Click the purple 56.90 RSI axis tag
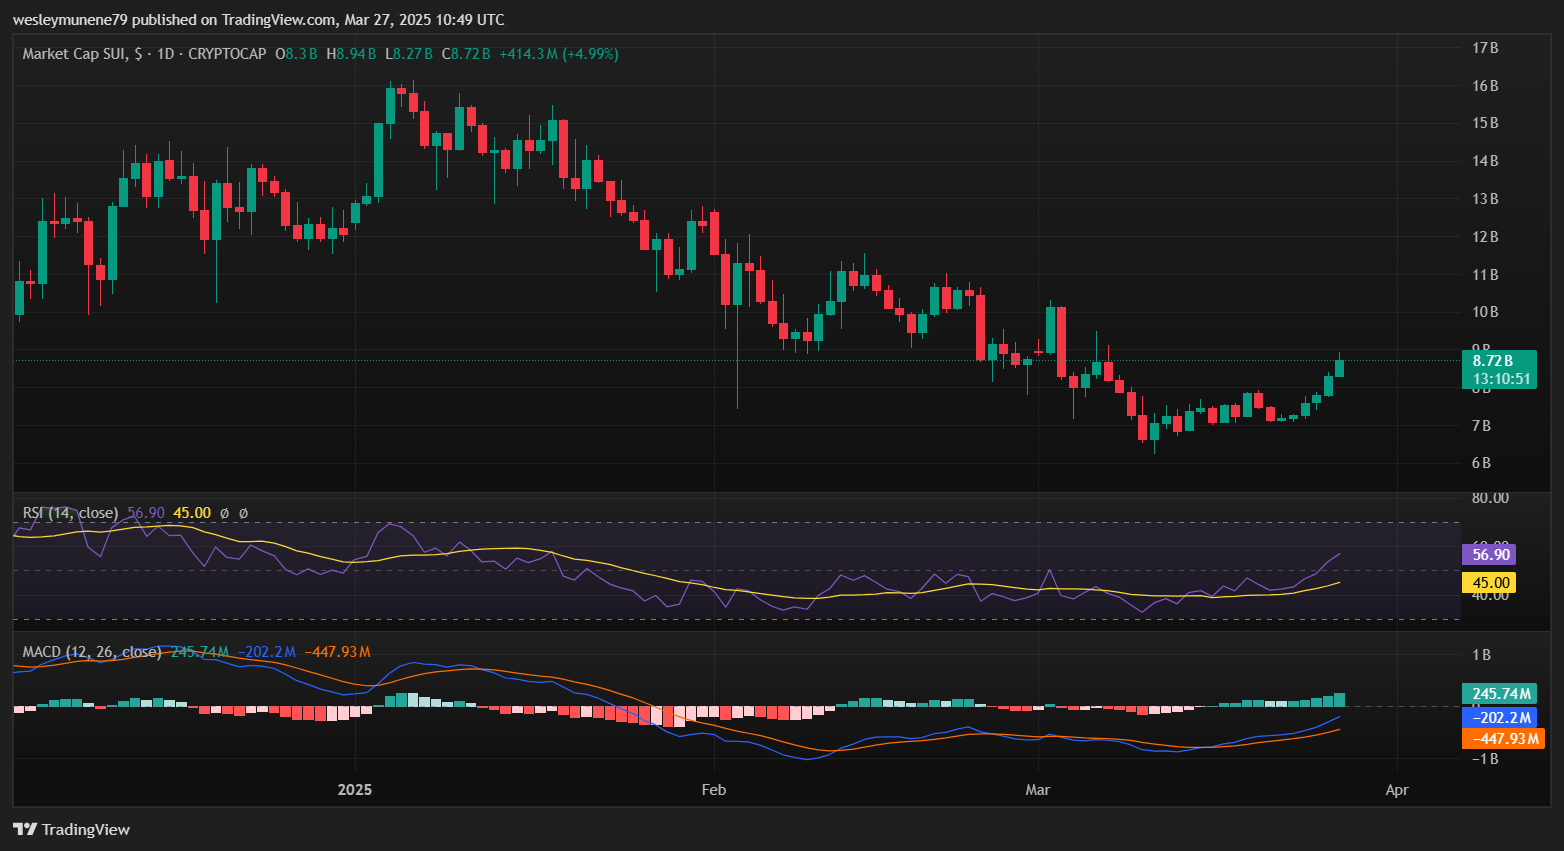The width and height of the screenshot is (1564, 851). pyautogui.click(x=1489, y=554)
